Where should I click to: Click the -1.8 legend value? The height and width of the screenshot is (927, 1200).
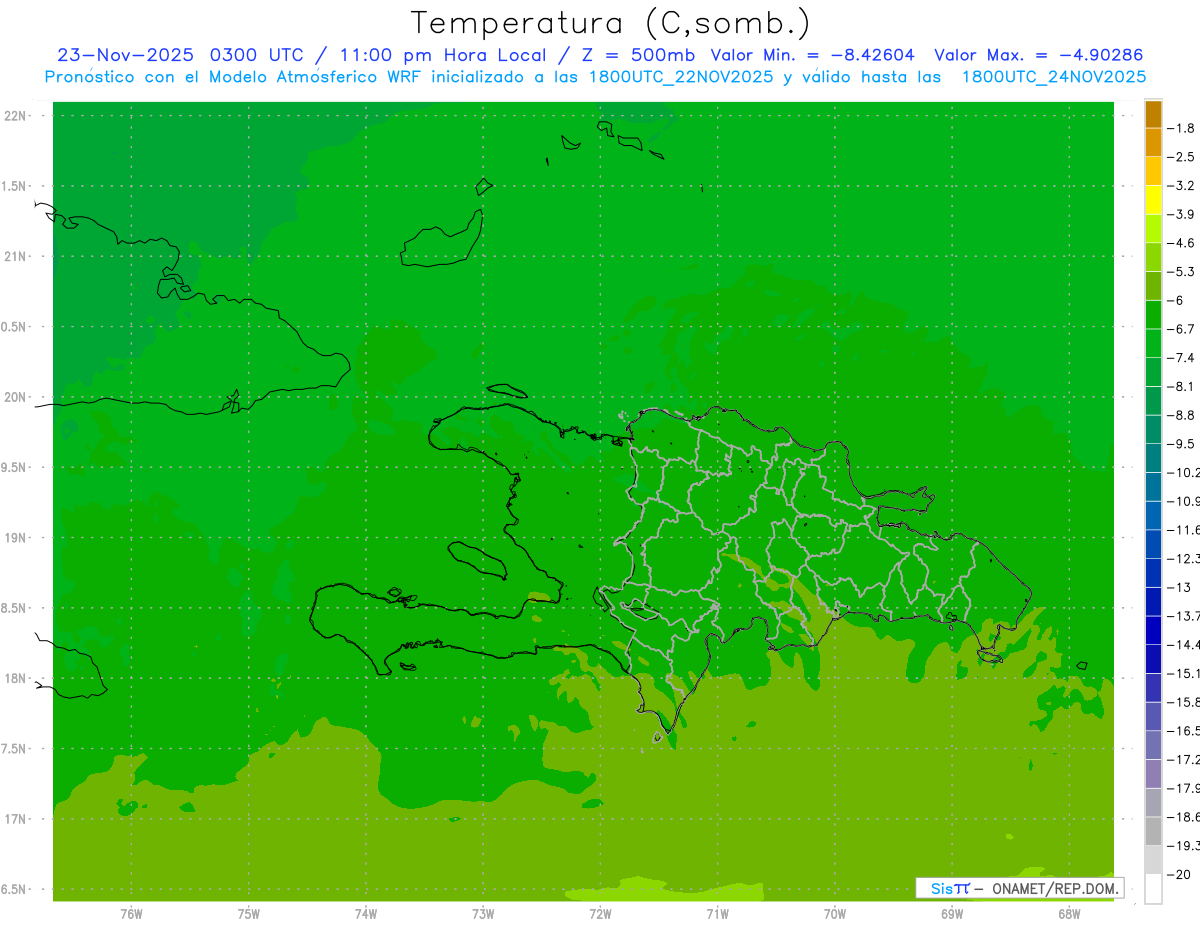pyautogui.click(x=1182, y=128)
